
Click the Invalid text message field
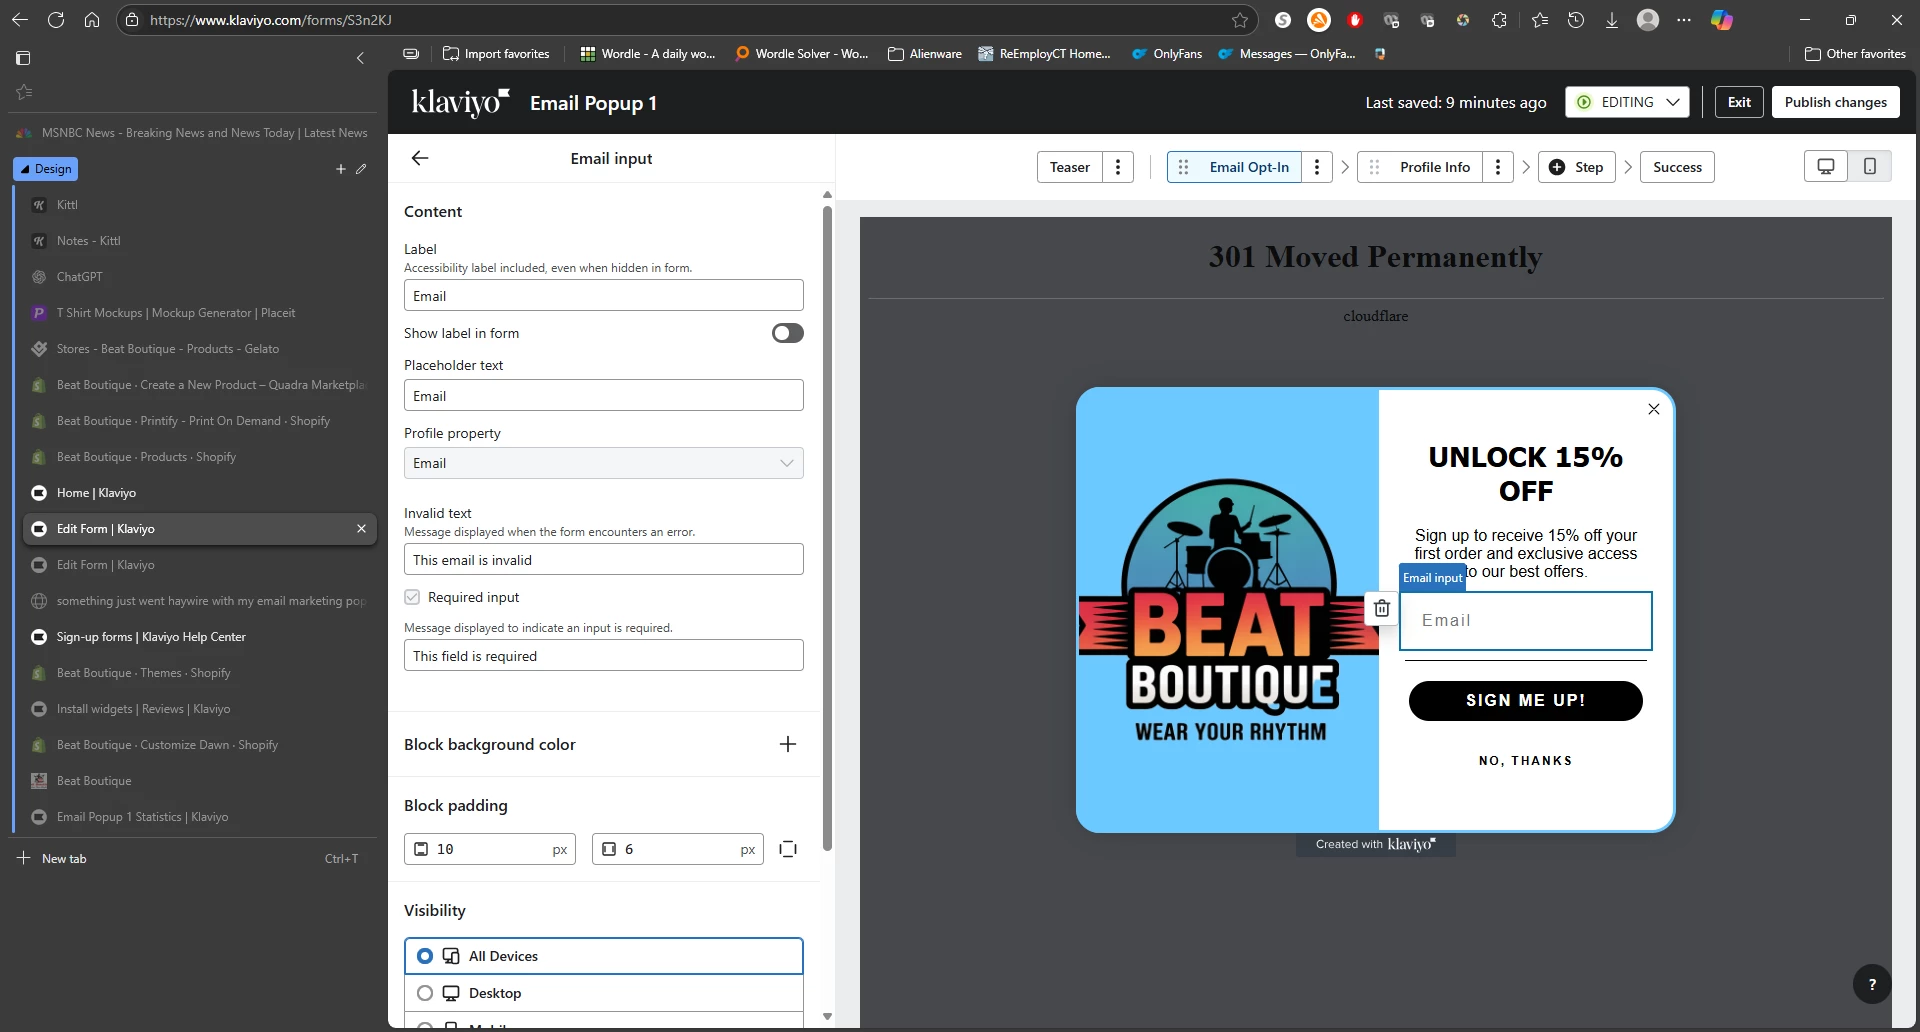603,560
